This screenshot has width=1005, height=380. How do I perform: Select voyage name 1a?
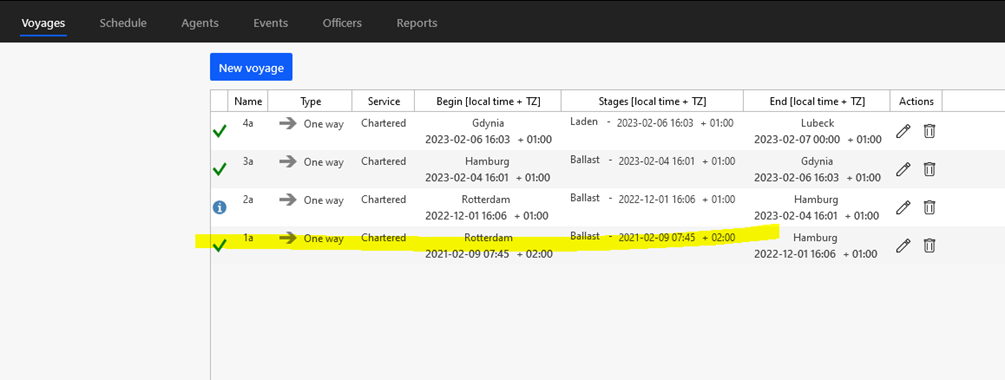coord(248,237)
